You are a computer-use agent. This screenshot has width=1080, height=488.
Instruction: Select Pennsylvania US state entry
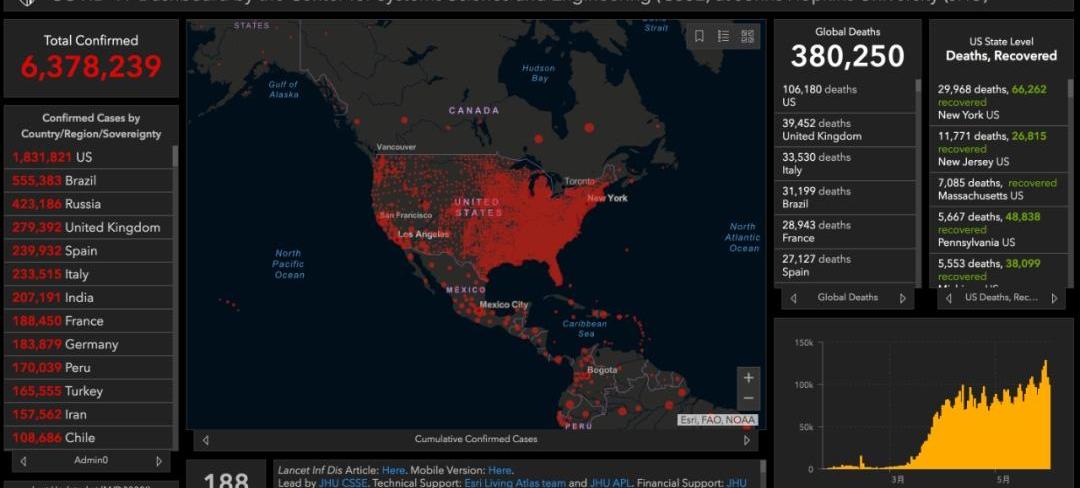tap(1001, 230)
